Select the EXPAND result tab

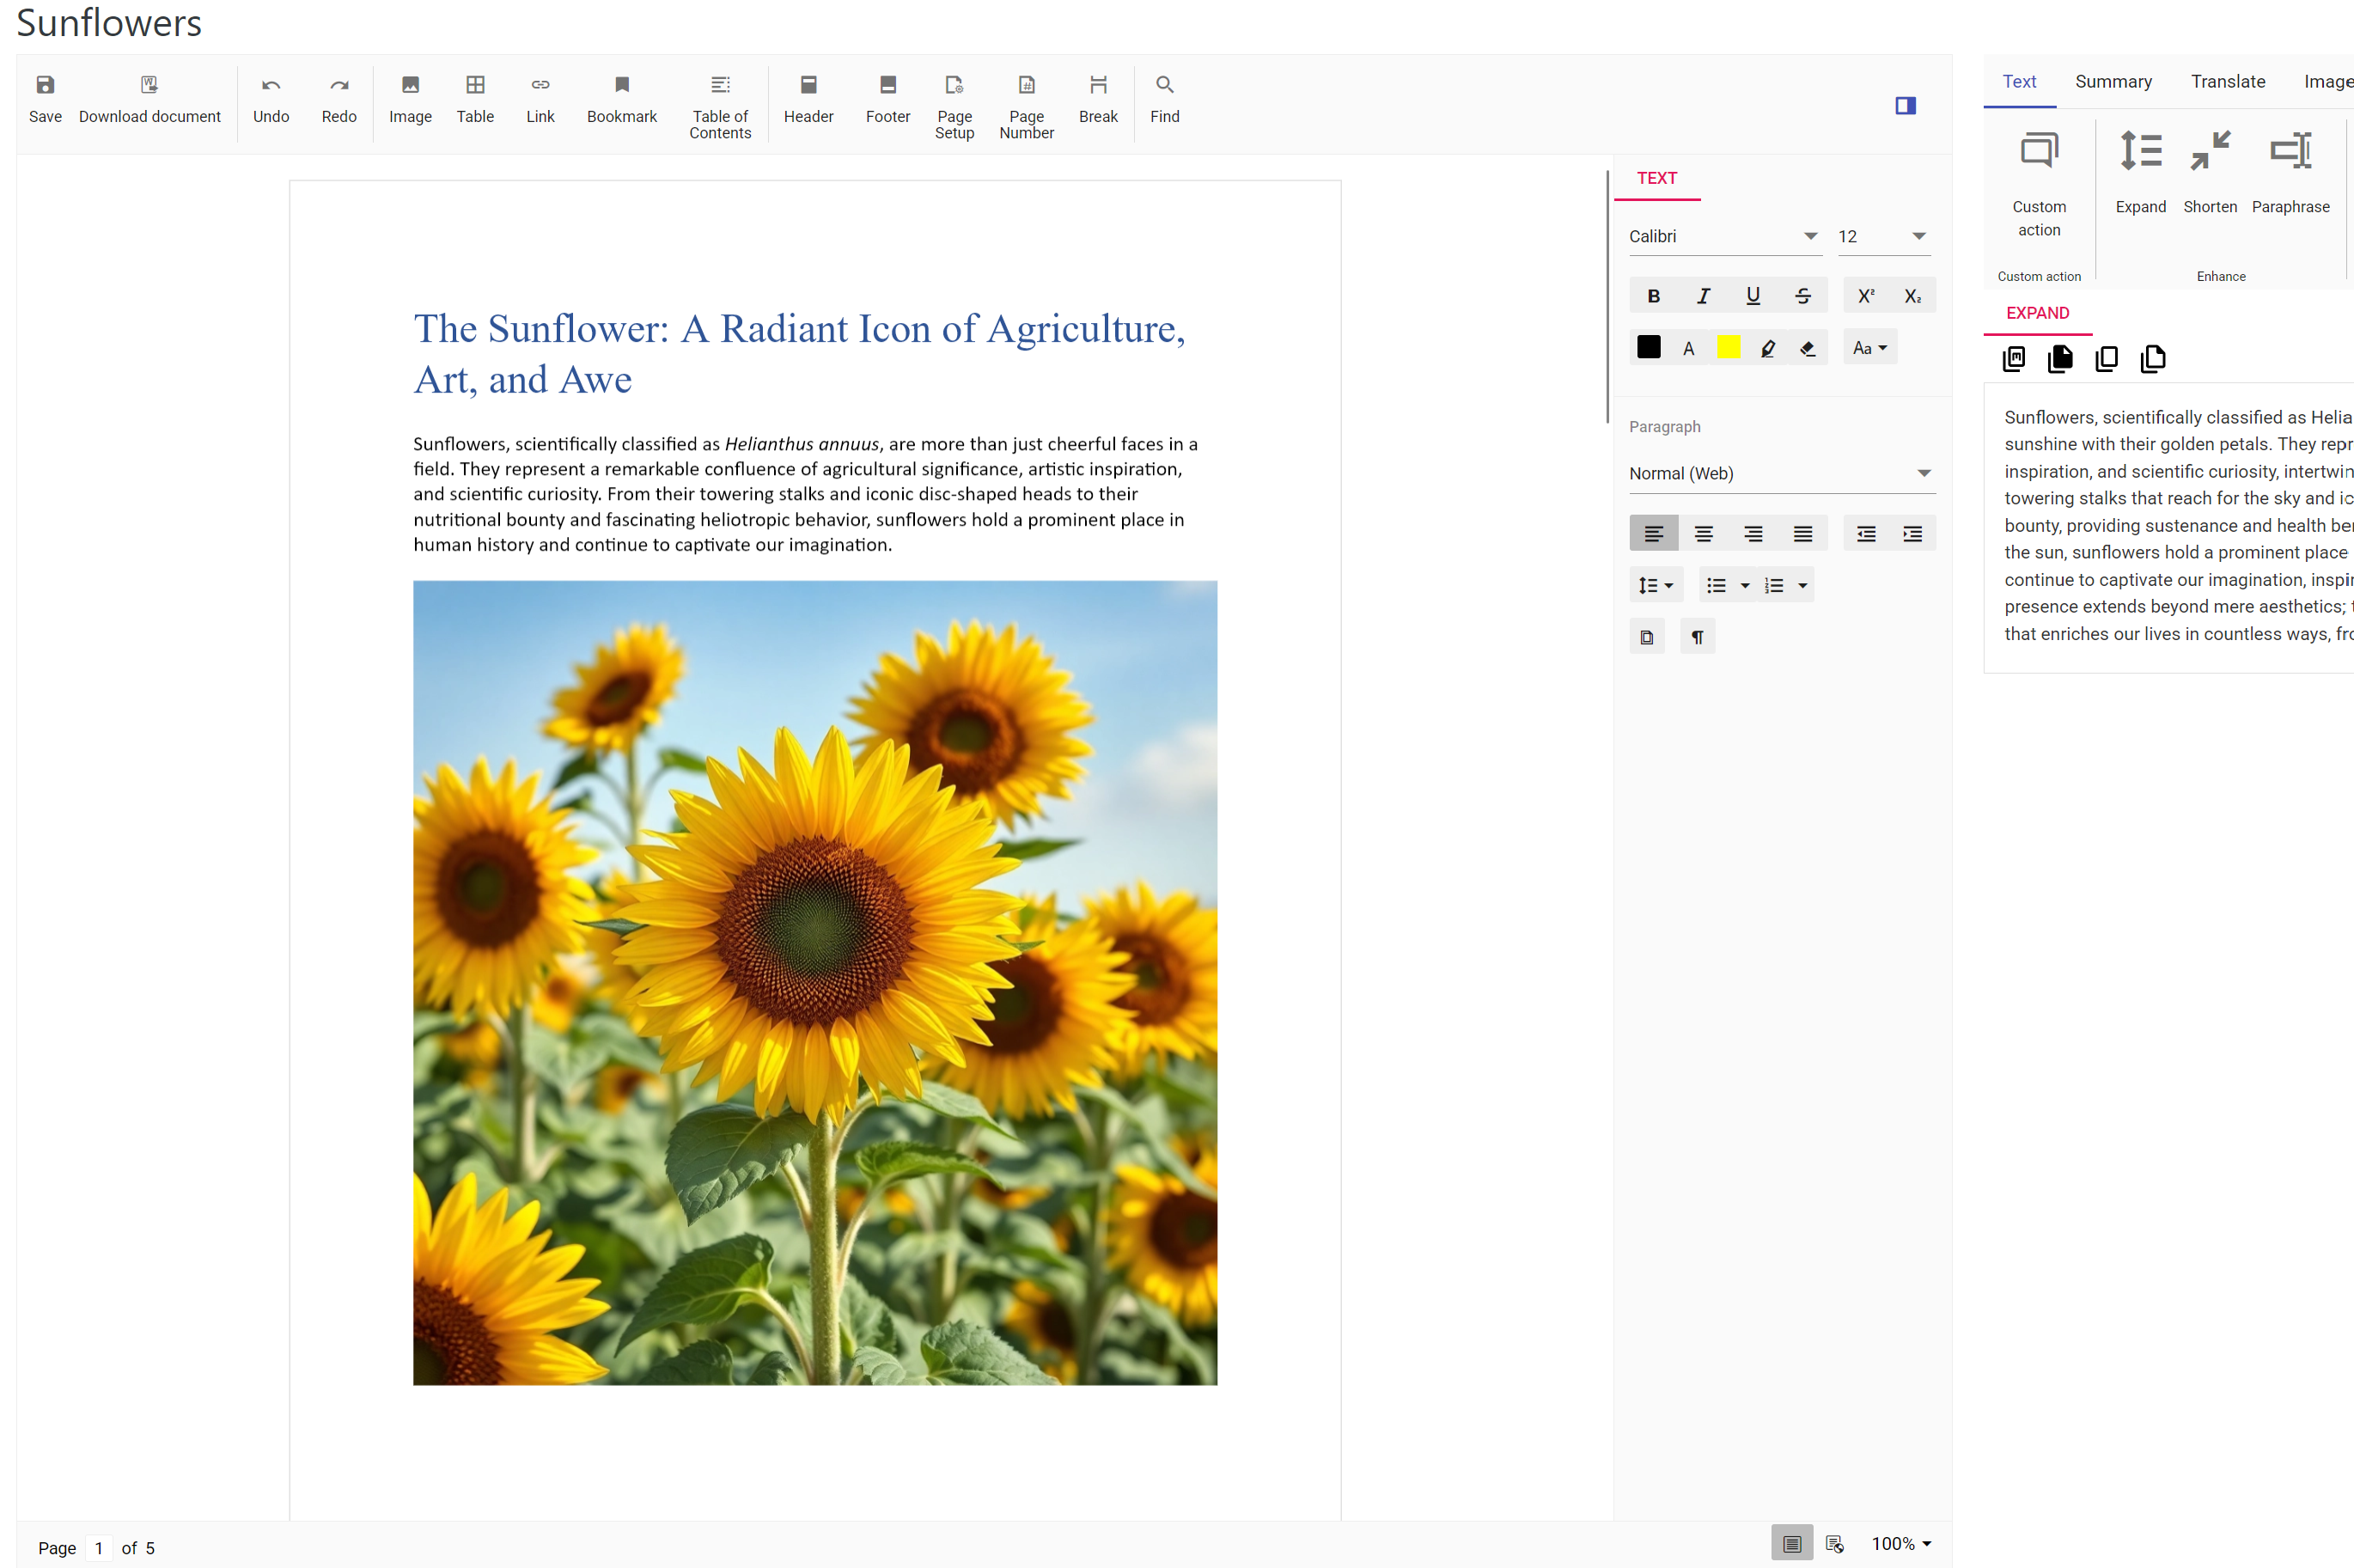[x=2037, y=313]
